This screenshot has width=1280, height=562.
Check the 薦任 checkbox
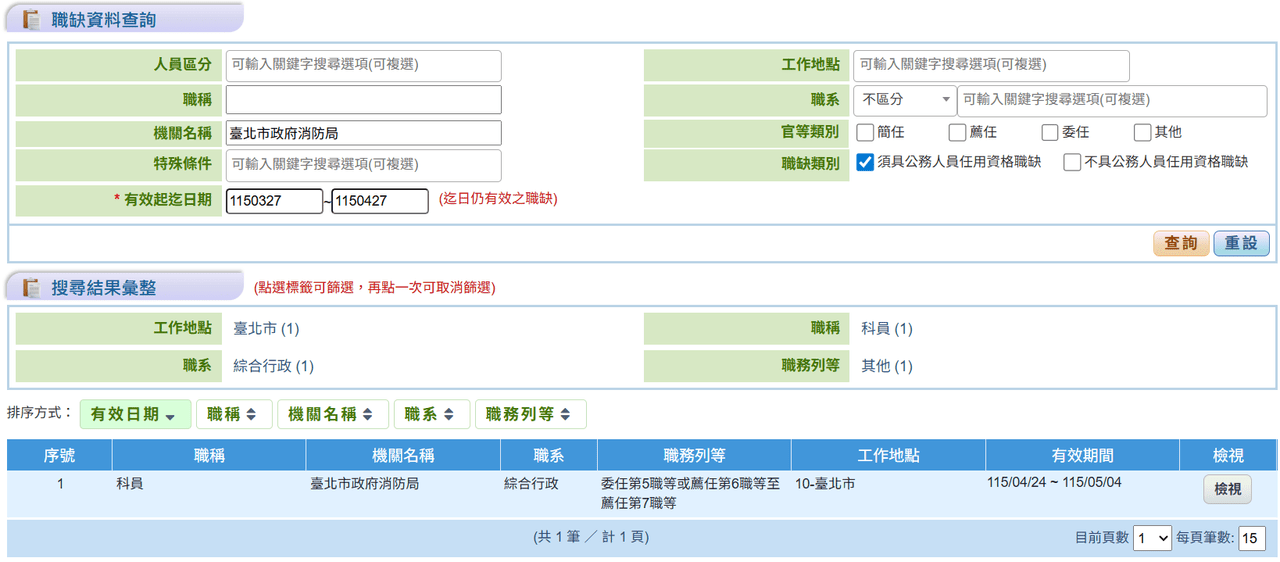point(957,132)
